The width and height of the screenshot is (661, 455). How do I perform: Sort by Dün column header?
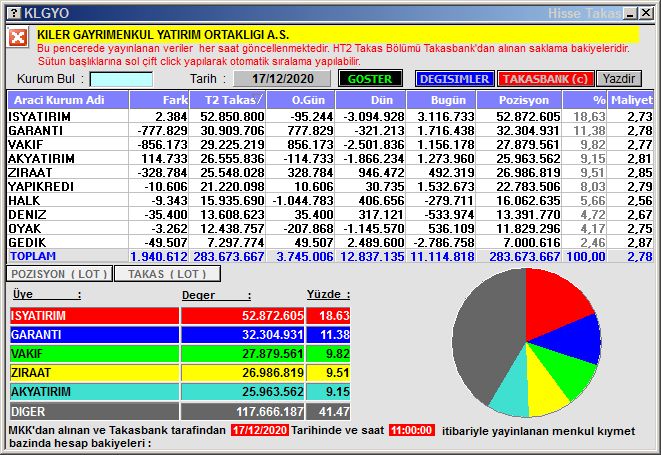371,100
